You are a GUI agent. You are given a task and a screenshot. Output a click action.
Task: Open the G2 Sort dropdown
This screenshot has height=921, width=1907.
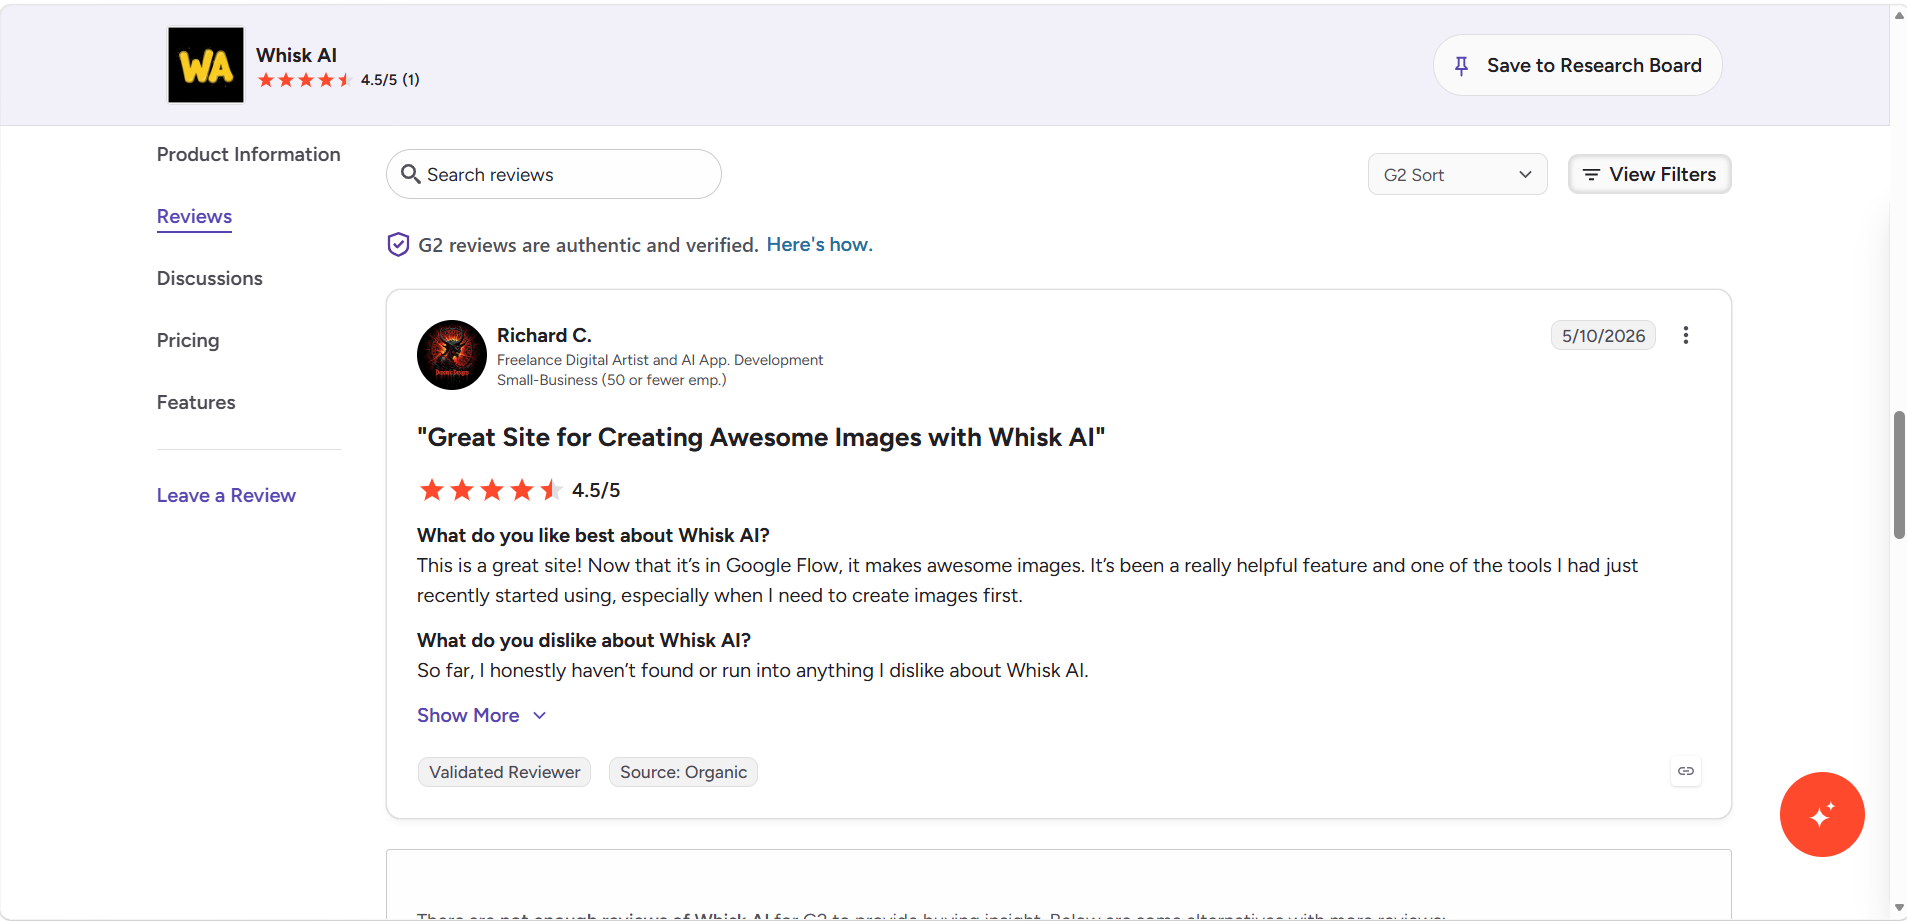pyautogui.click(x=1457, y=175)
